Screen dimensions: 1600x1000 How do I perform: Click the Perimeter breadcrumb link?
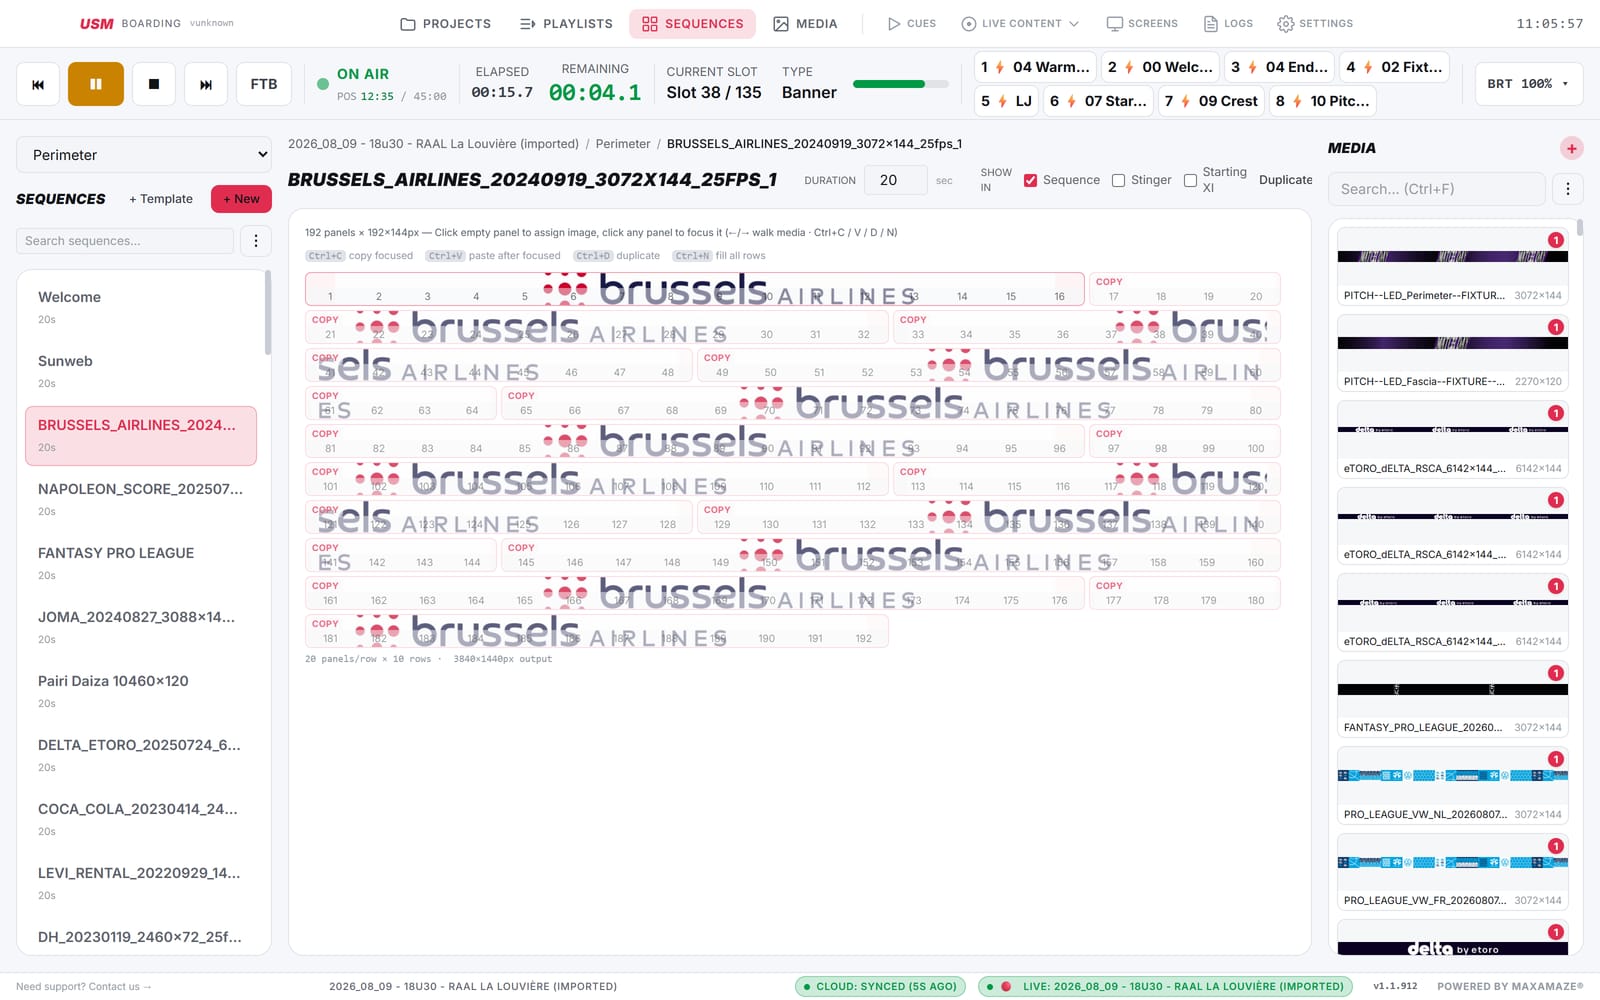point(623,144)
